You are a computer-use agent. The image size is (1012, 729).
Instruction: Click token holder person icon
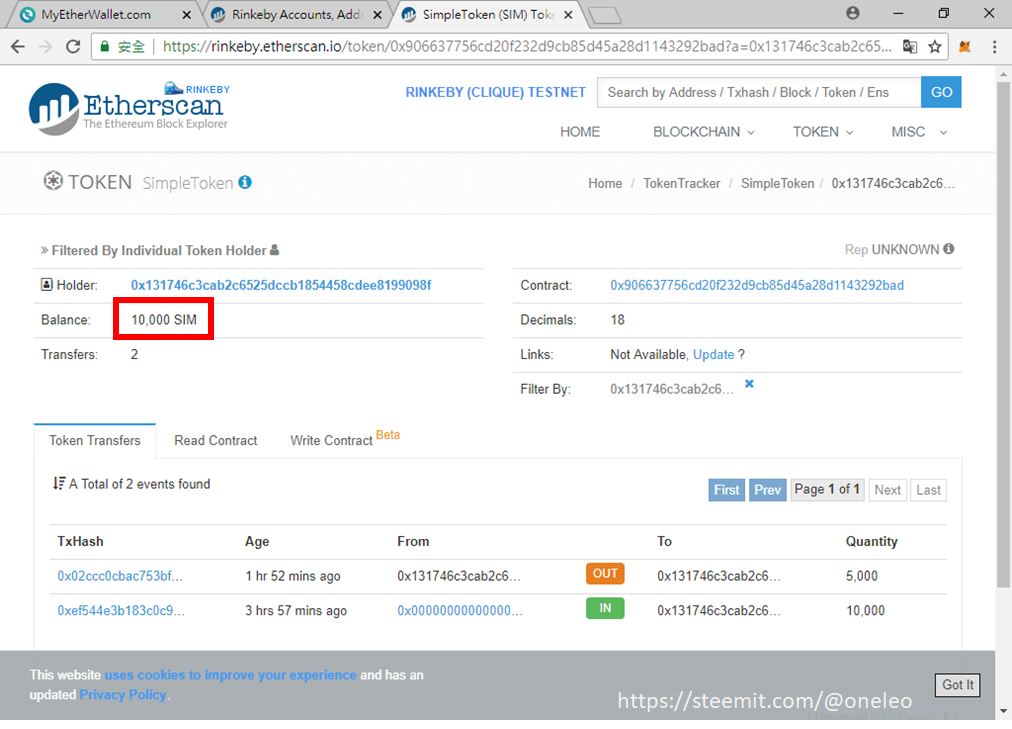[x=274, y=250]
